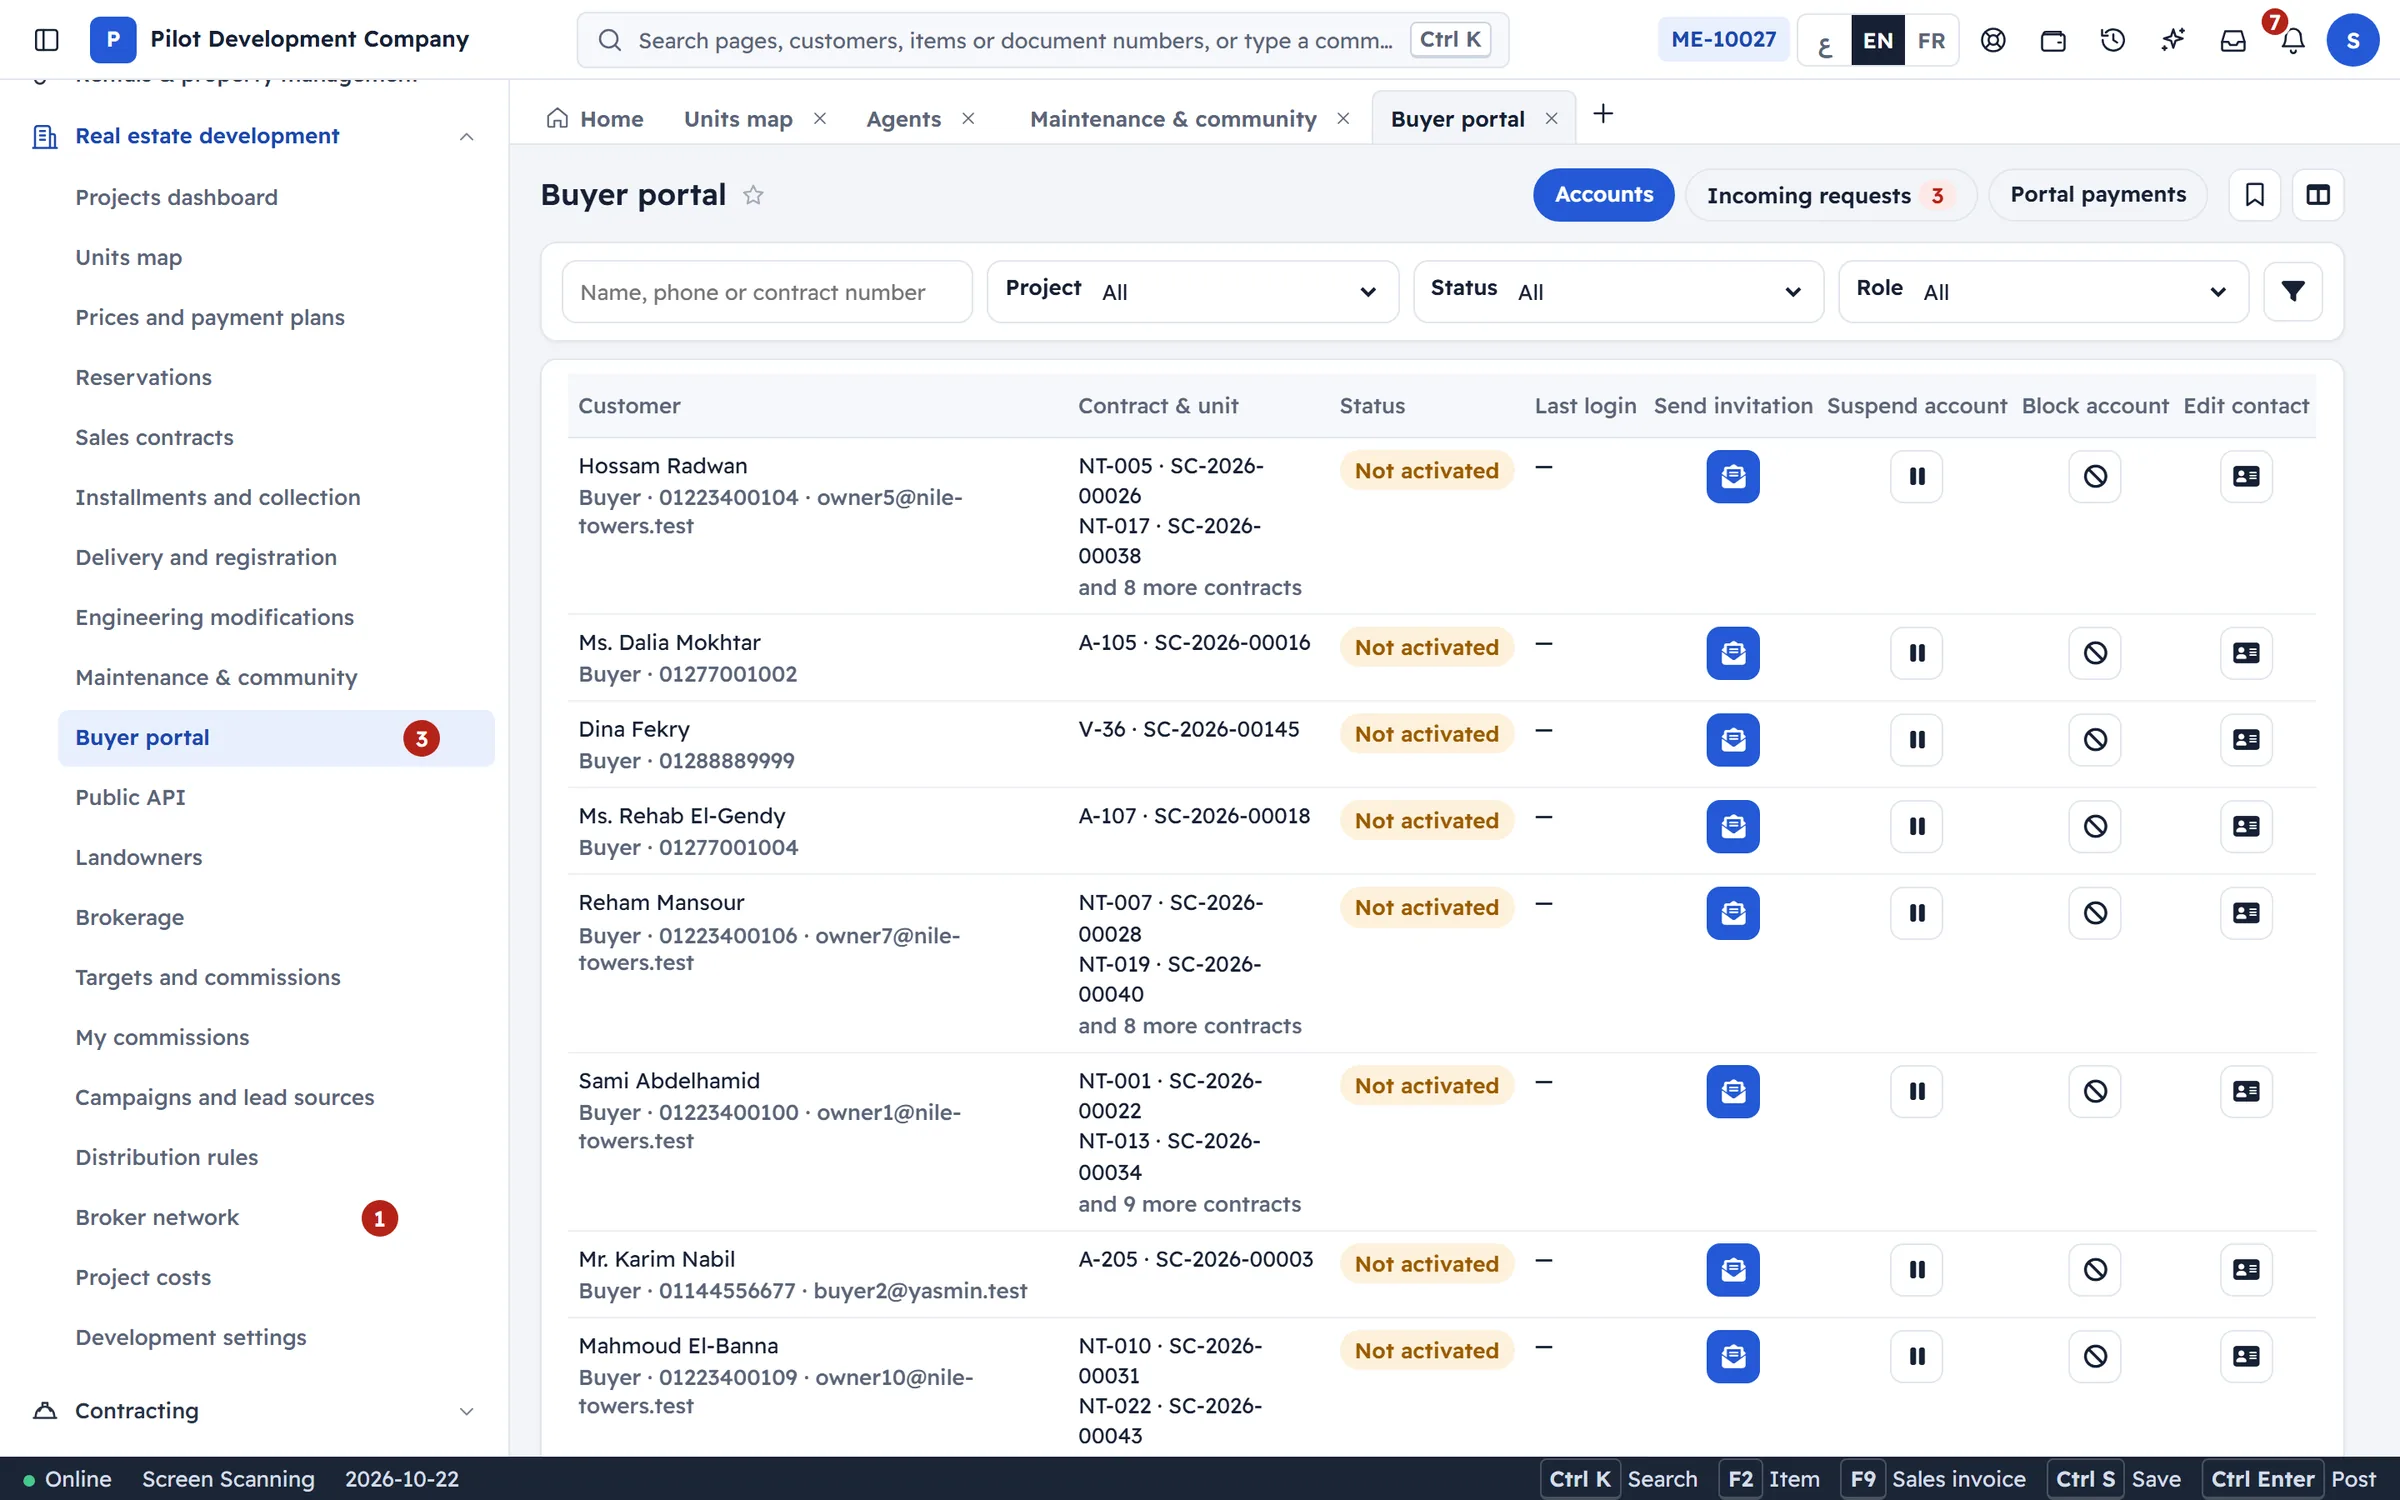Block Mr. Karim Nabil's account

(x=2095, y=1269)
